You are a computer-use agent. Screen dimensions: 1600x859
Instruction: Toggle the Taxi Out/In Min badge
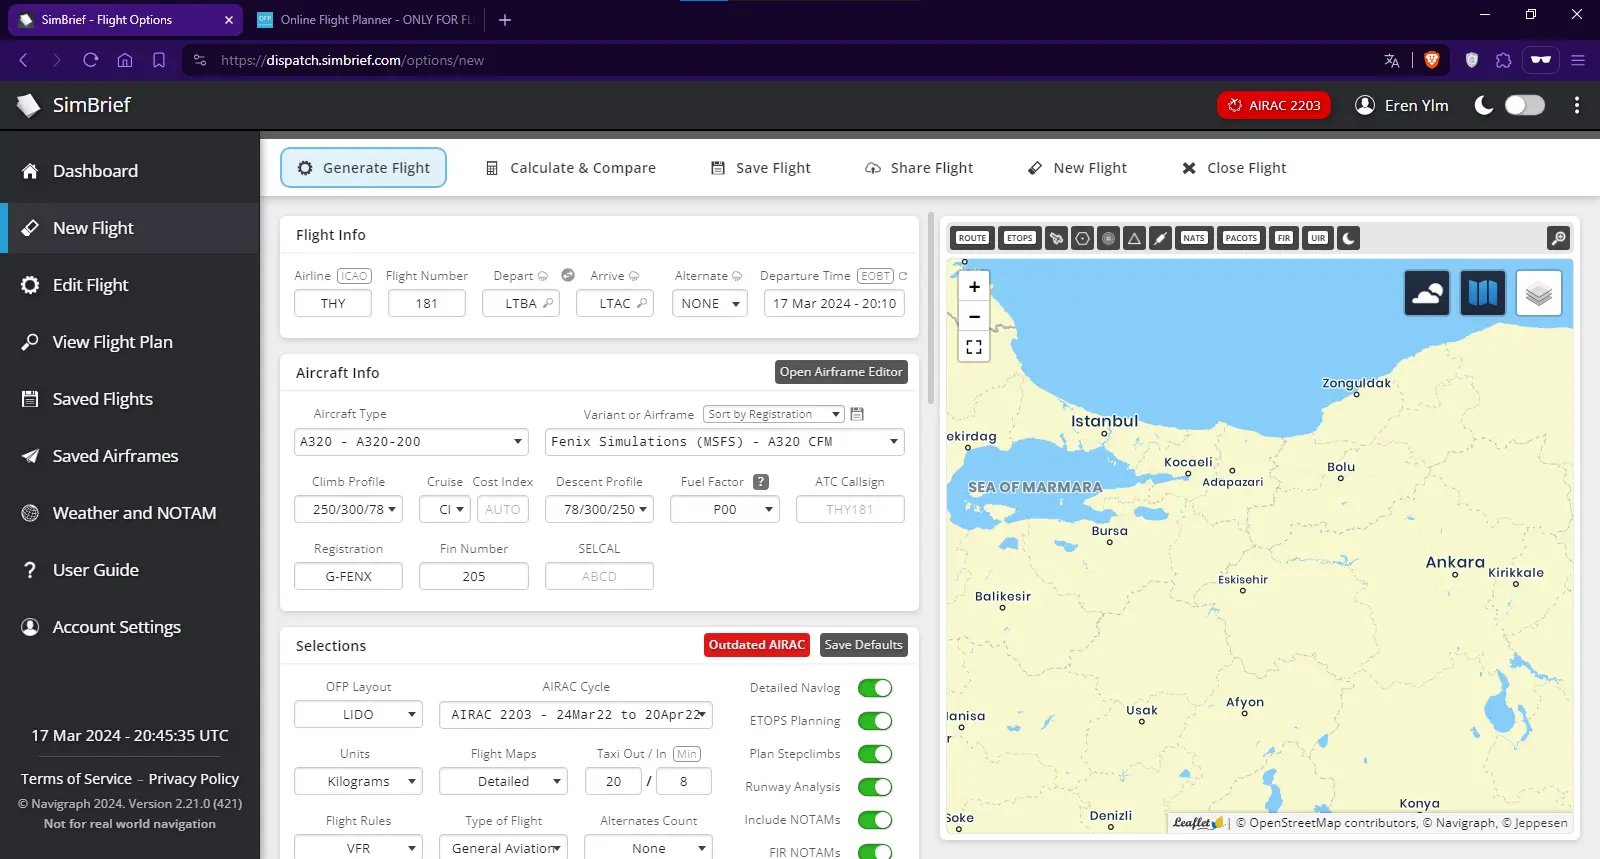pos(687,754)
